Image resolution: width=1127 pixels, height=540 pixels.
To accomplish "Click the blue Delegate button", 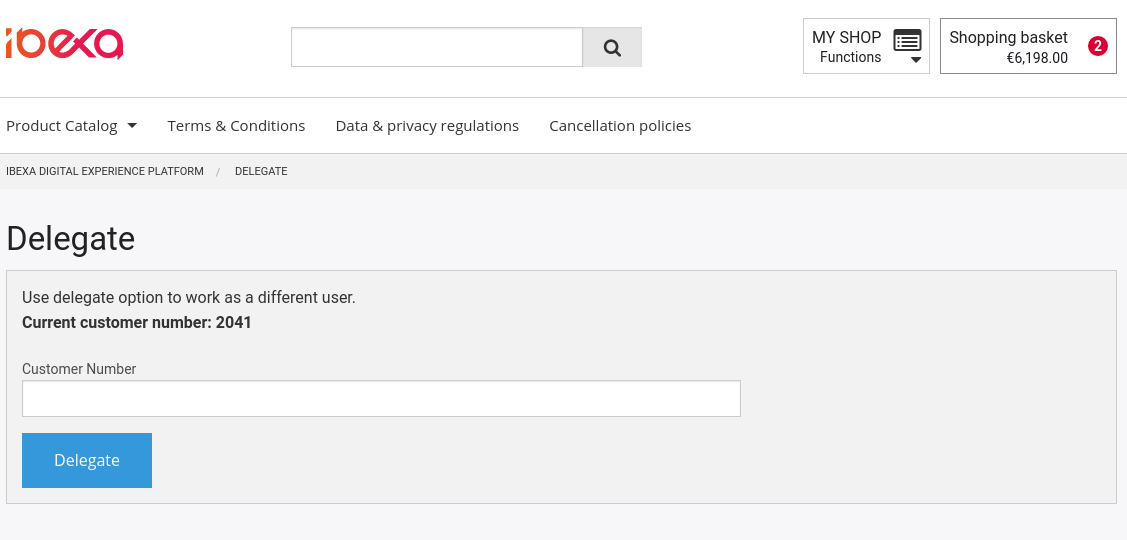I will point(87,460).
